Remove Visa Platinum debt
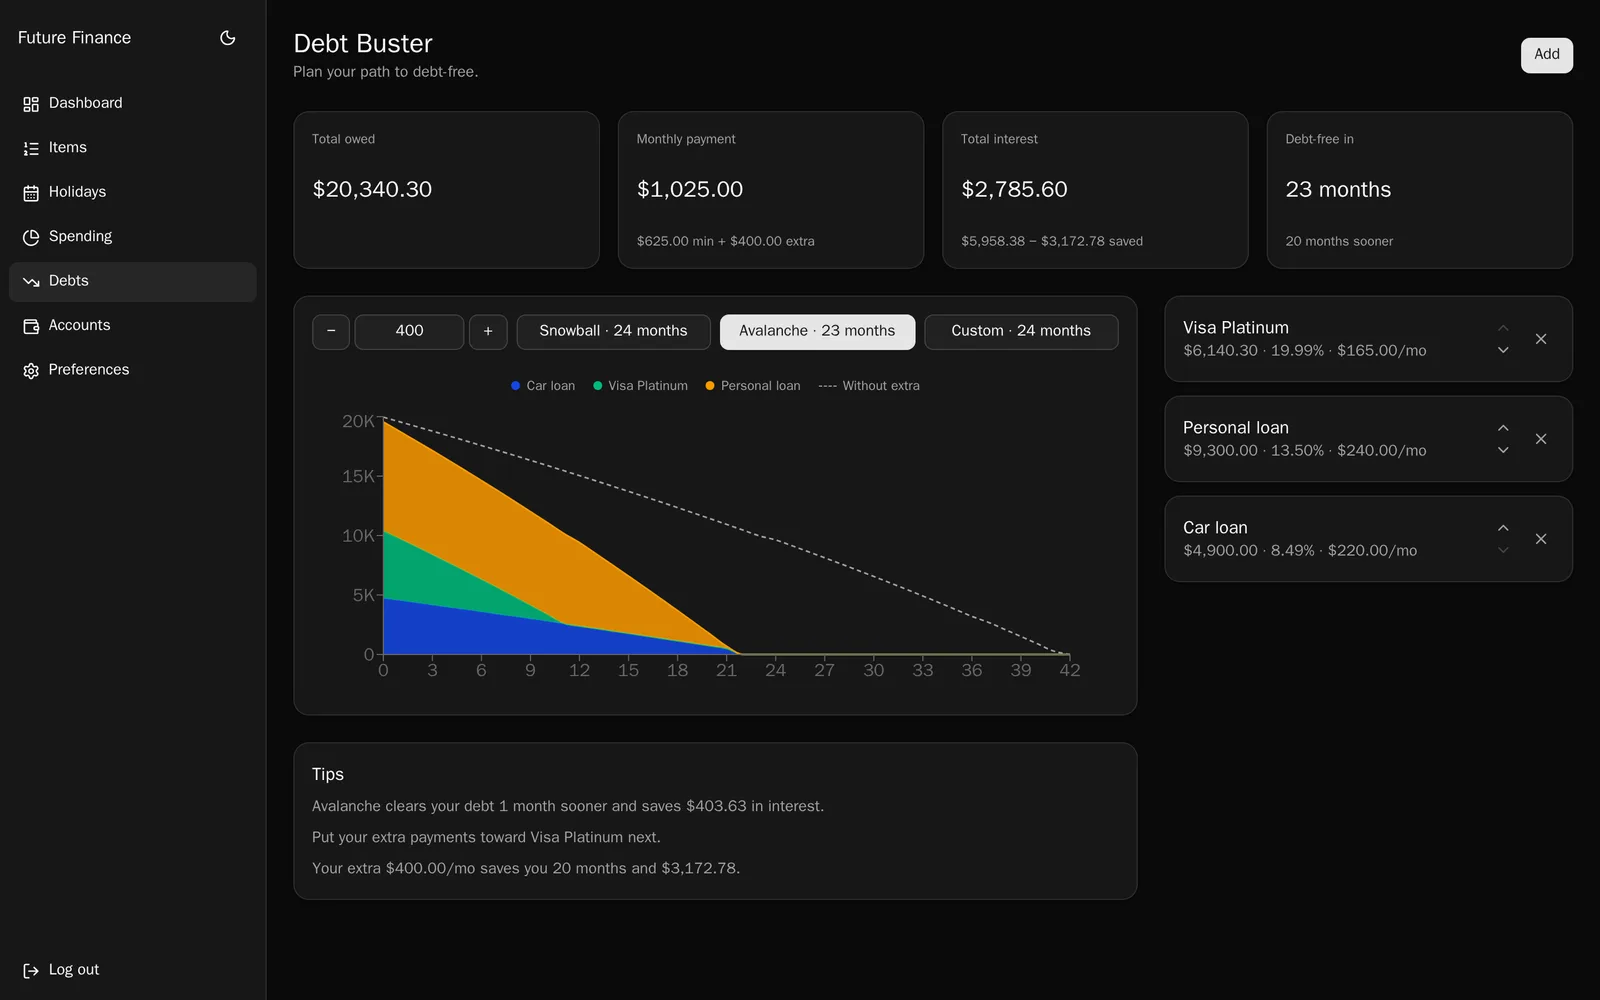Screen dimensions: 1600x1000 pos(1541,339)
